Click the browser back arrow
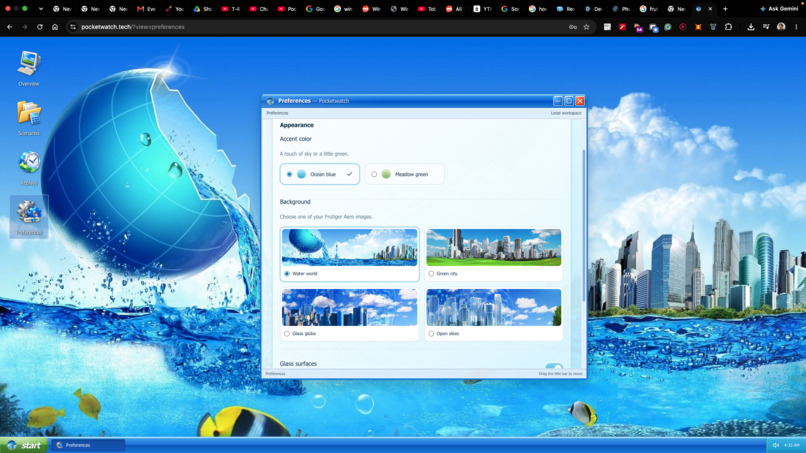Viewport: 806px width, 453px height. (x=10, y=27)
